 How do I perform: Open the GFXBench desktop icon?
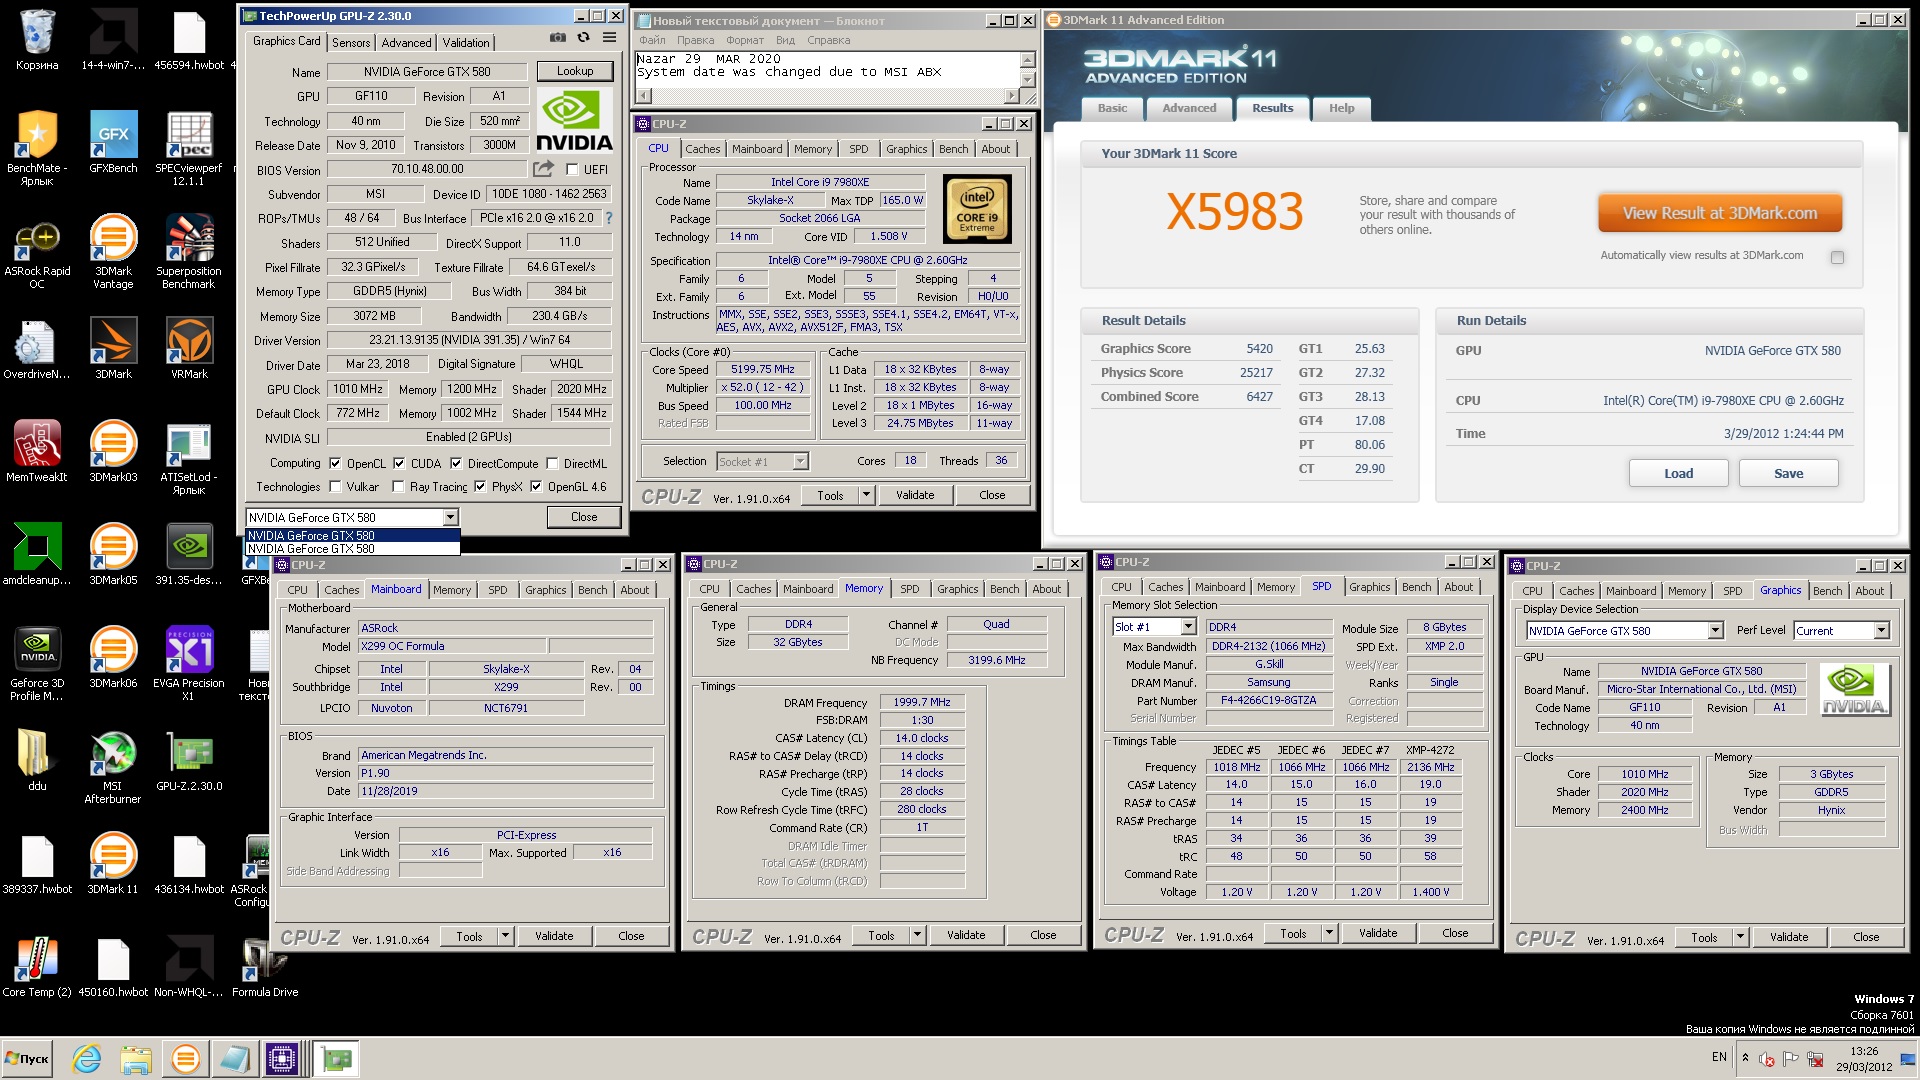[x=113, y=143]
